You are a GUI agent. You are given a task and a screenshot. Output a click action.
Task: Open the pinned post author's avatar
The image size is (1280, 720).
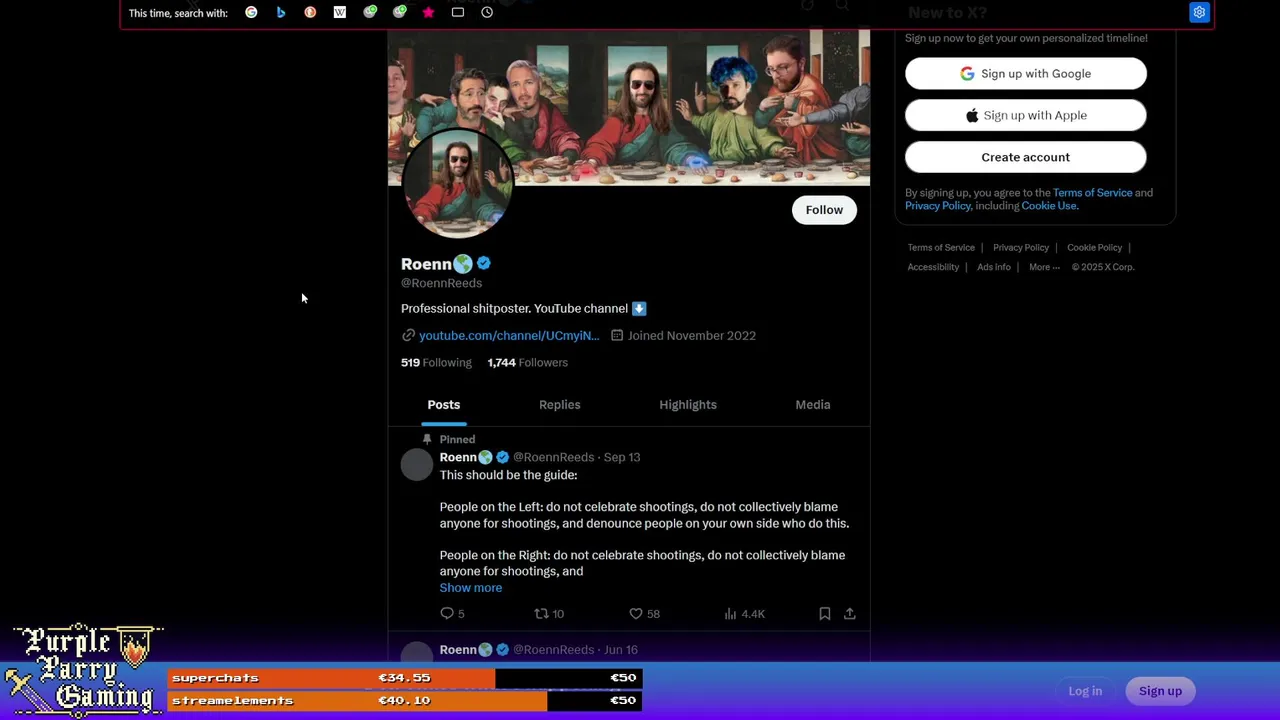click(x=417, y=465)
